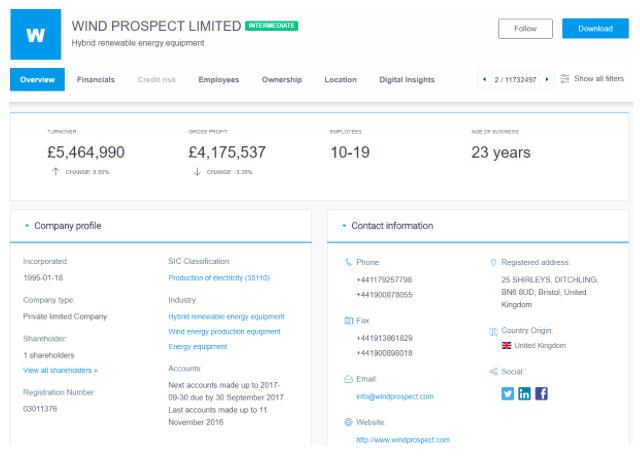Click the phone handset icon

[x=348, y=262]
